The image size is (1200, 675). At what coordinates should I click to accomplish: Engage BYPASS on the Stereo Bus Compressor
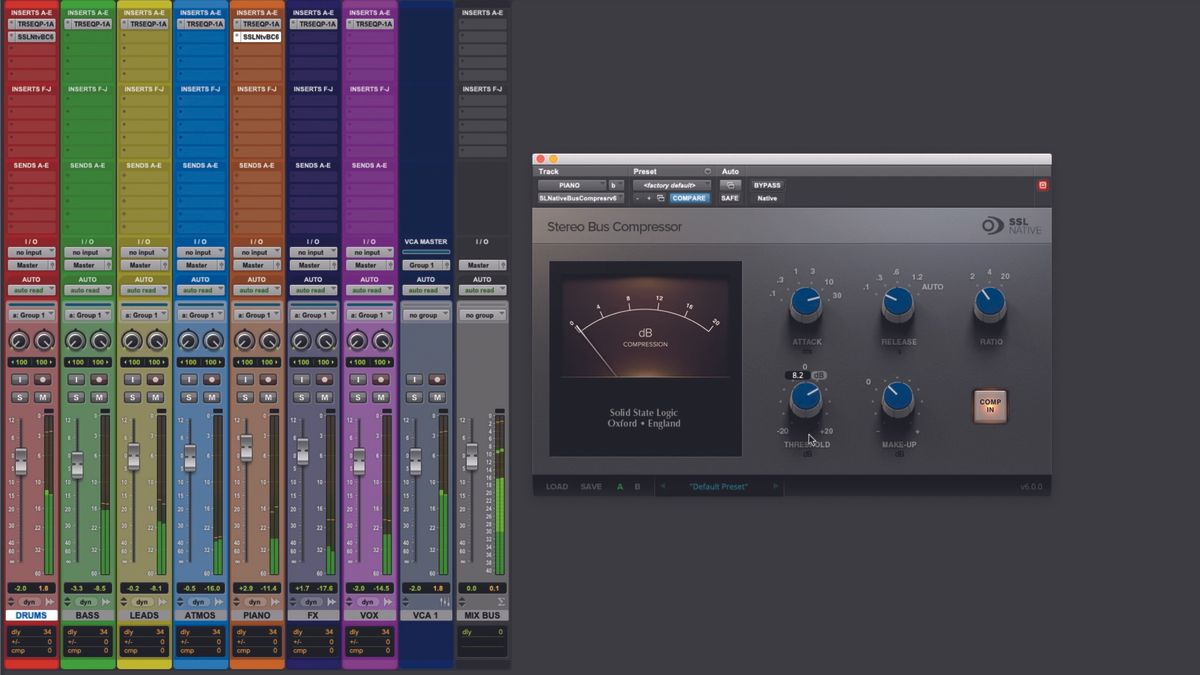point(767,185)
